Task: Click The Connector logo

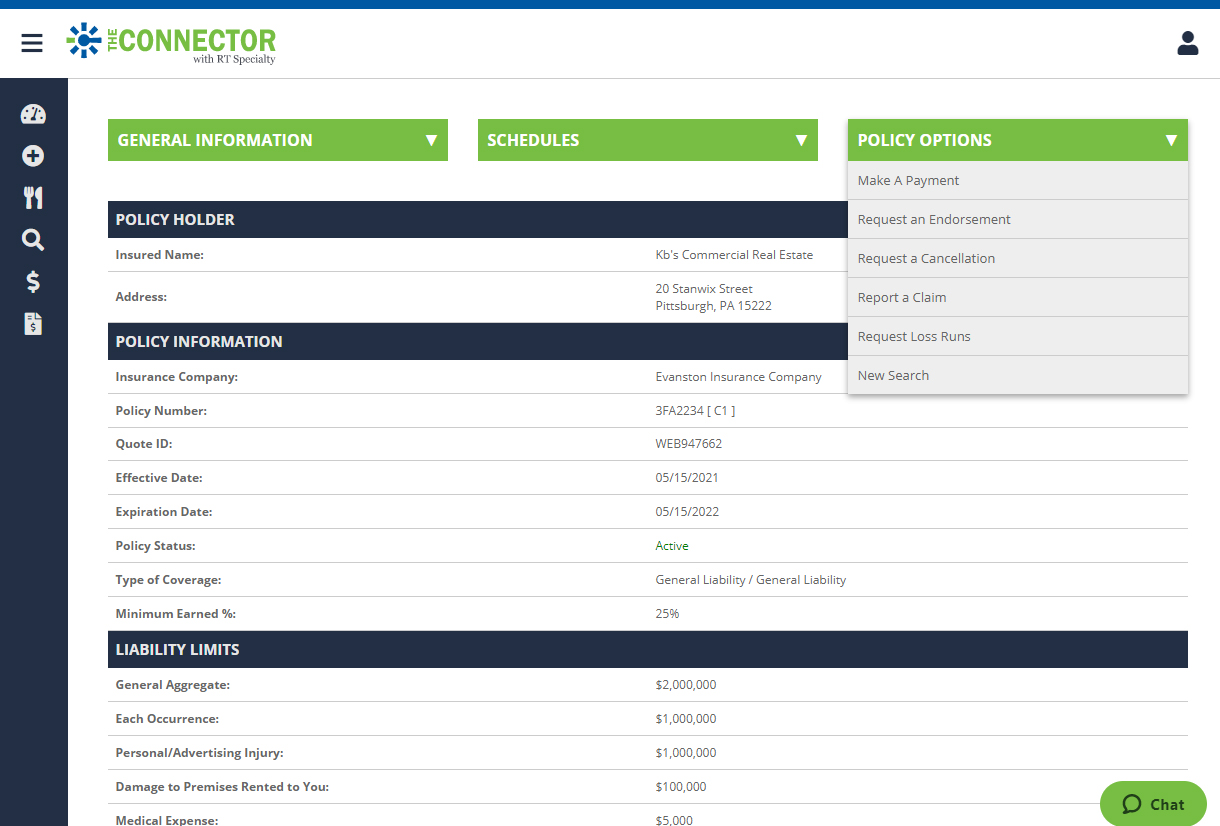Action: tap(171, 43)
